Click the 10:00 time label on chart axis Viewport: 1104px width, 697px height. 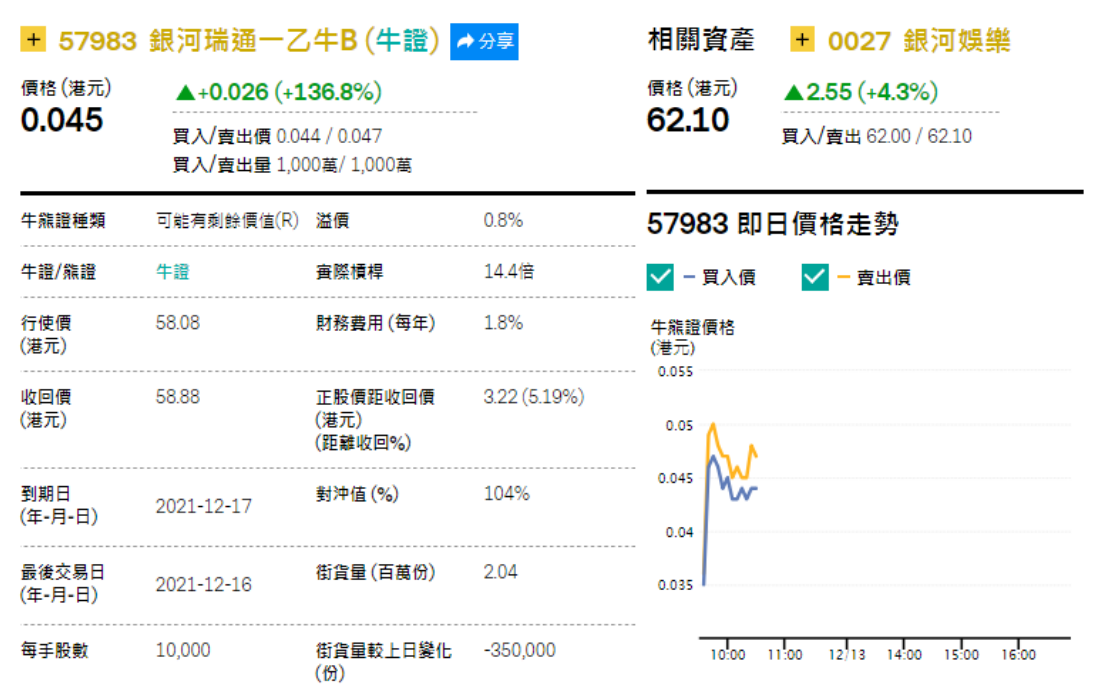[727, 655]
